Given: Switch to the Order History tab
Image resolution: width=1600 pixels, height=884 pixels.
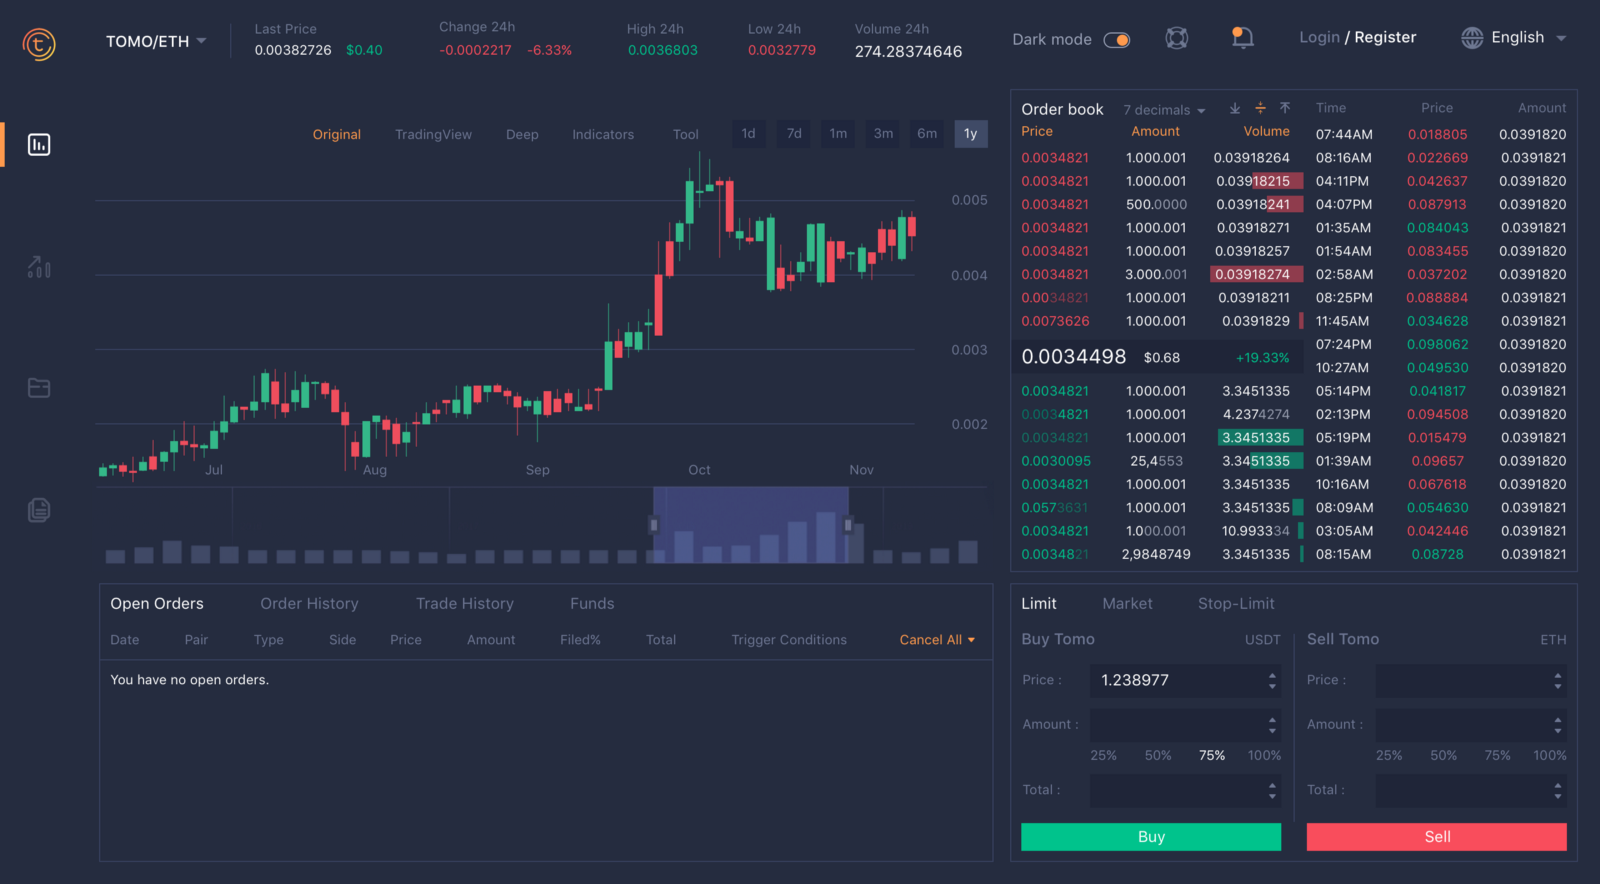Looking at the screenshot, I should 309,604.
